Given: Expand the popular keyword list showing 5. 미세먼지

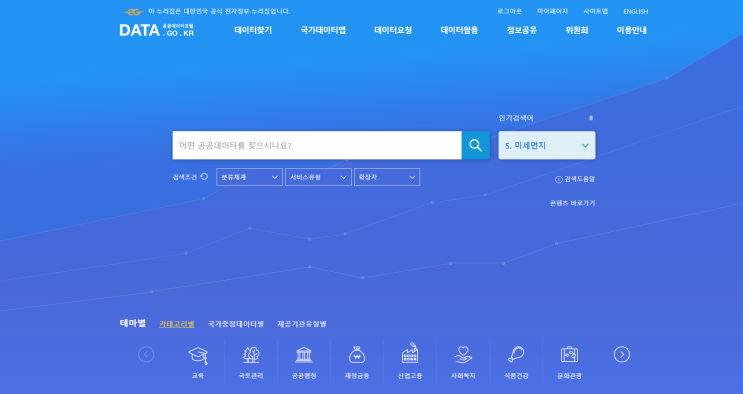Looking at the screenshot, I should click(x=547, y=145).
